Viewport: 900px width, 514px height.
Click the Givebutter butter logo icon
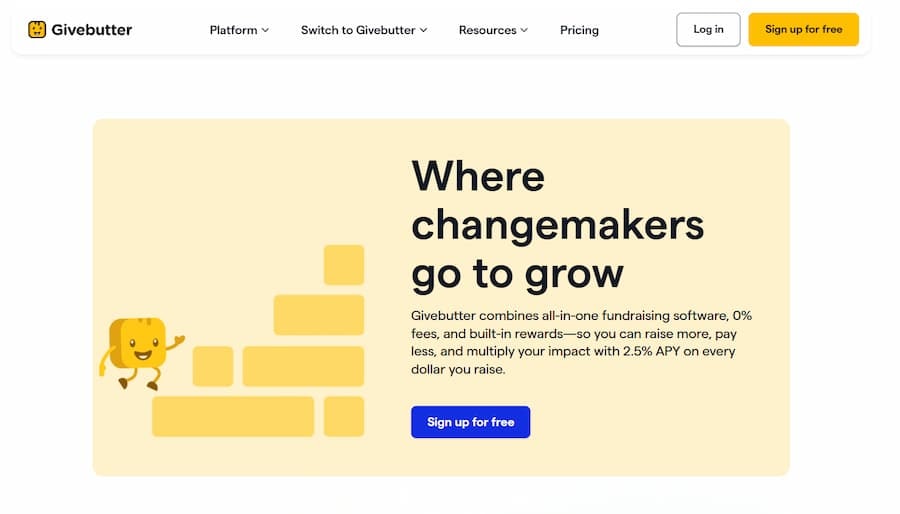(x=37, y=30)
